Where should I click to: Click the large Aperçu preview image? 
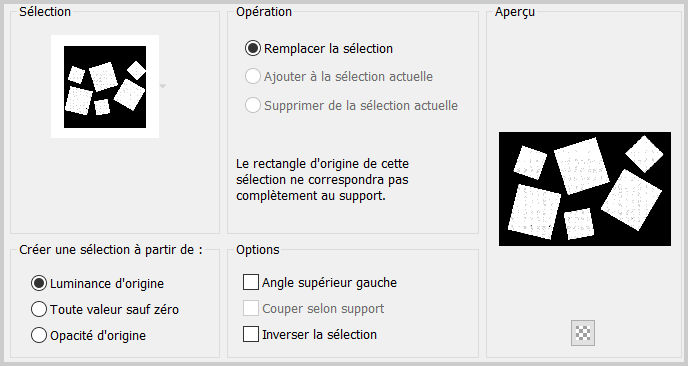(x=585, y=189)
